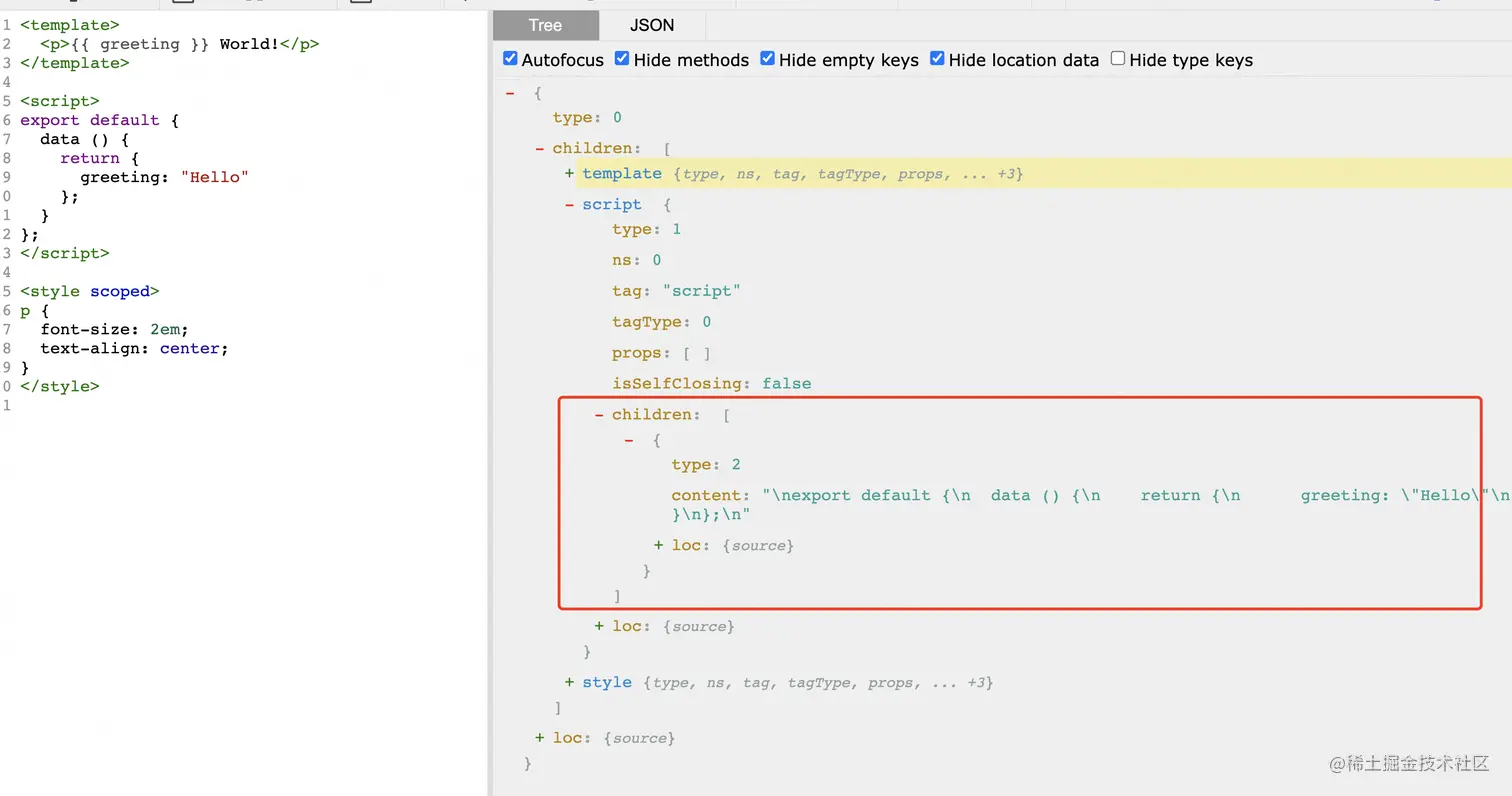Click the closing </style> tag line
Viewport: 1512px width, 796px height.
point(59,387)
